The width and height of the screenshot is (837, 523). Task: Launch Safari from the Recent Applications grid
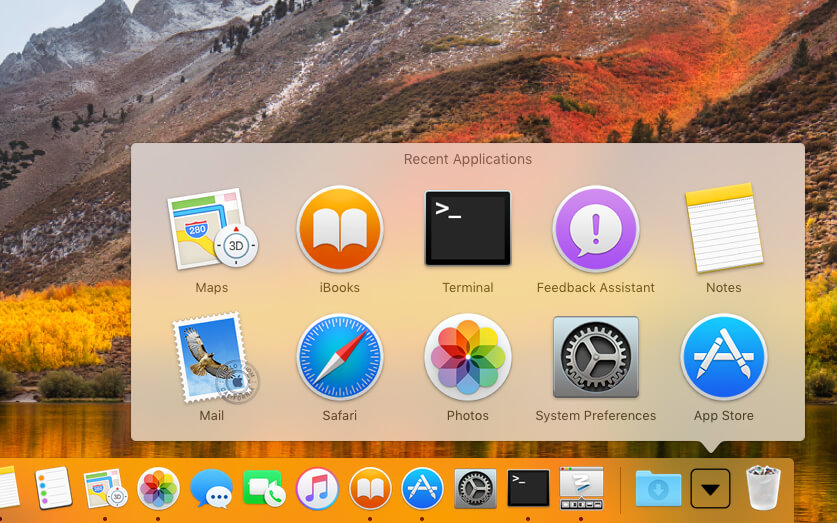click(340, 358)
